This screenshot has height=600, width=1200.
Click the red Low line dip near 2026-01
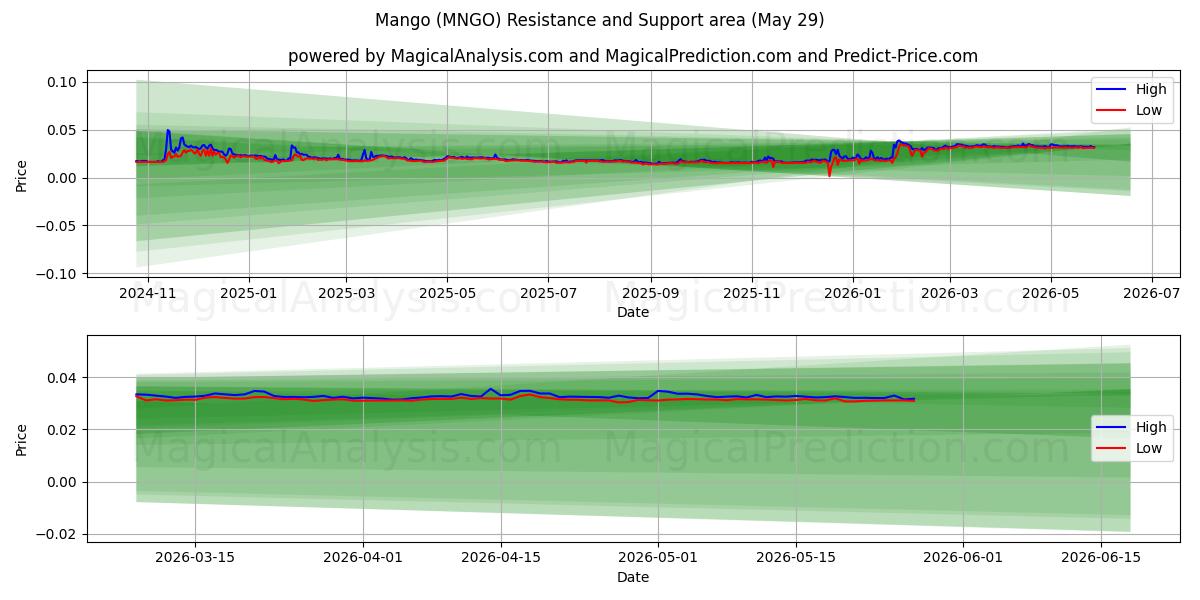[829, 175]
